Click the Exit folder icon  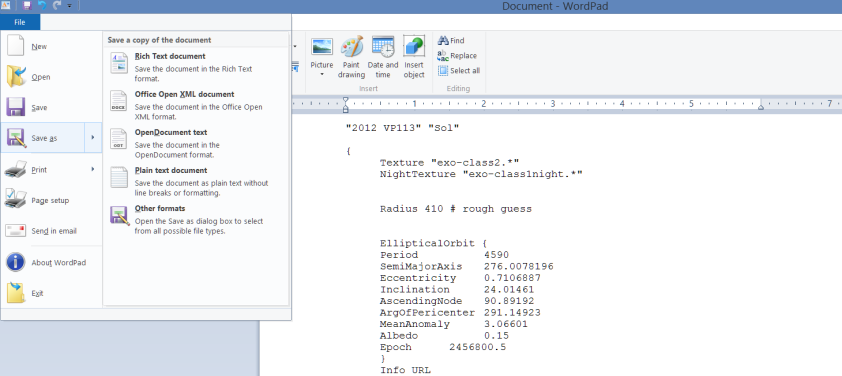[16, 293]
